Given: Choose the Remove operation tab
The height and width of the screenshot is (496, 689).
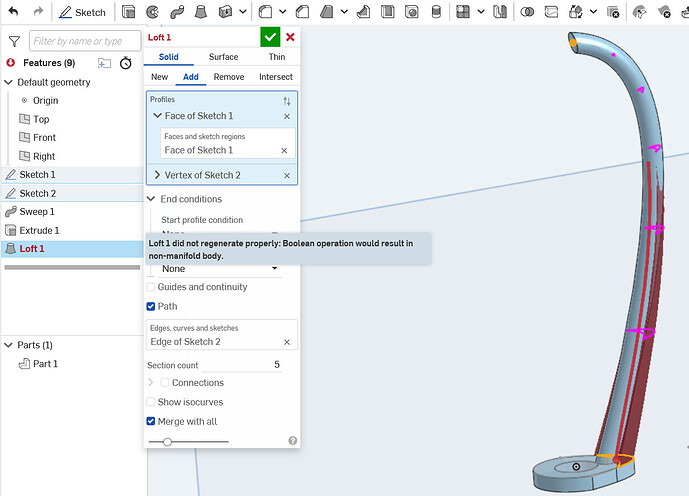Looking at the screenshot, I should [228, 77].
